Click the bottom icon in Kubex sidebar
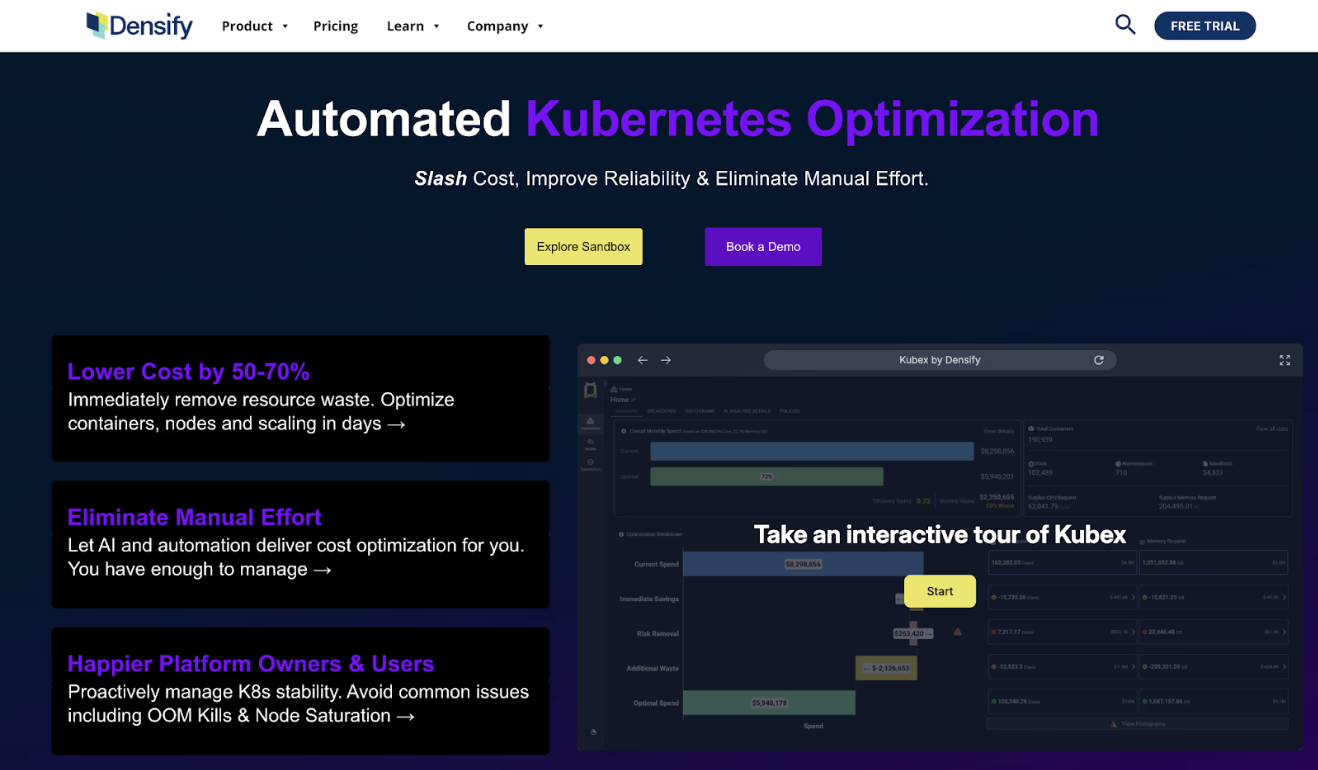The image size is (1318, 770). [x=593, y=732]
